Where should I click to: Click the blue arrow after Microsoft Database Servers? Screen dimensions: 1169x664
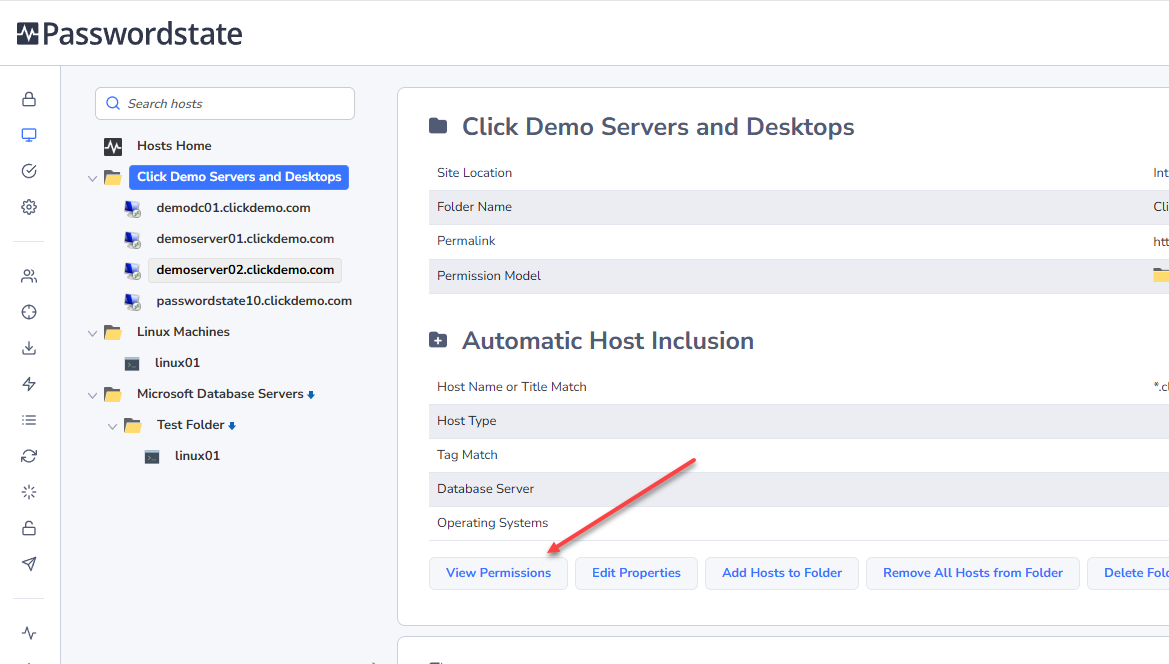coord(311,395)
